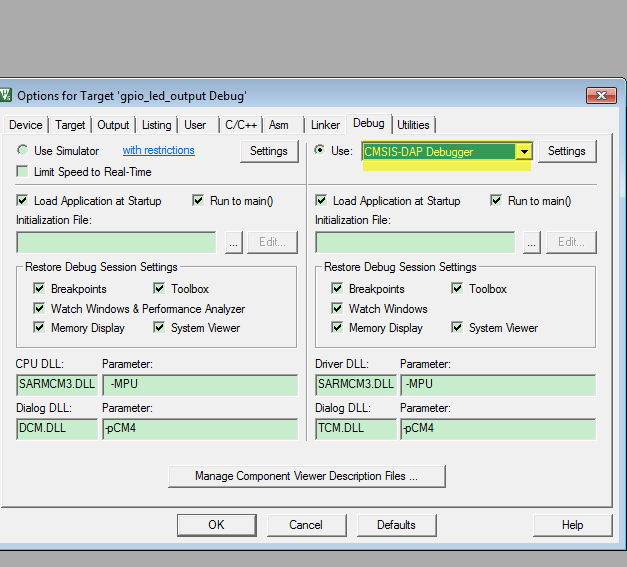Click the CPU DLL field SARMCM3.DLL

pyautogui.click(x=57, y=385)
